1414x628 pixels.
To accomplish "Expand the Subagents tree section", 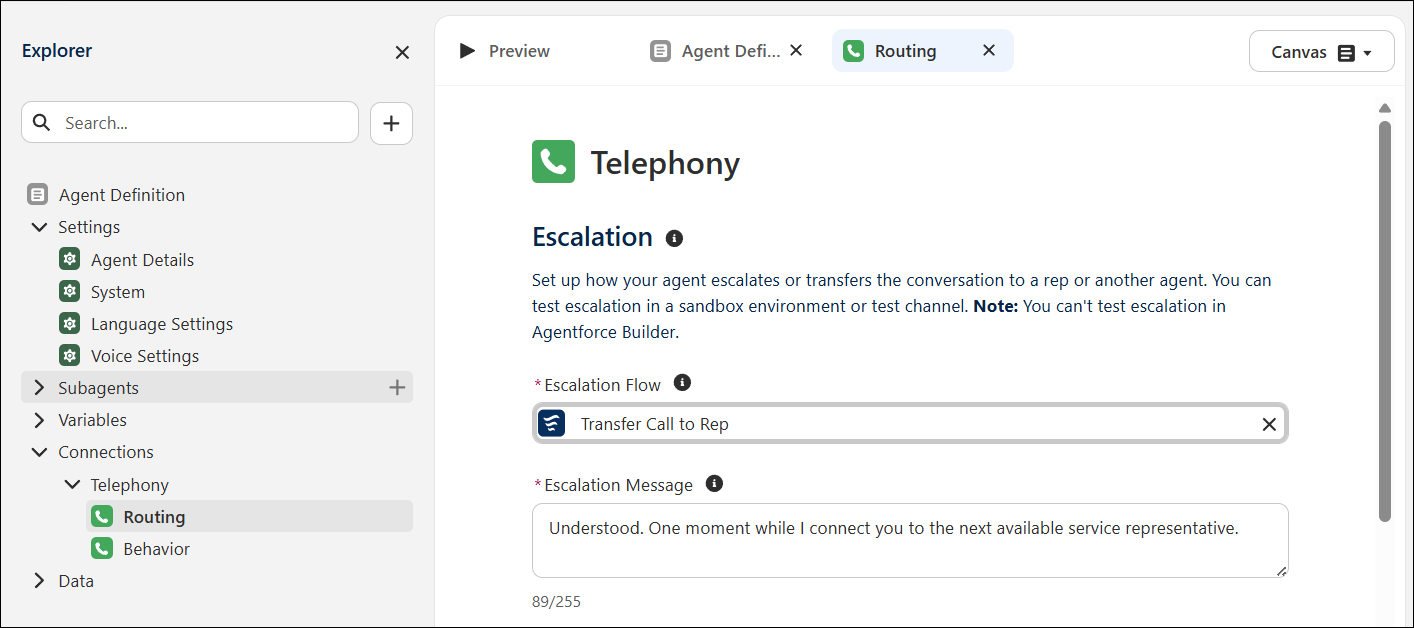I will click(39, 387).
